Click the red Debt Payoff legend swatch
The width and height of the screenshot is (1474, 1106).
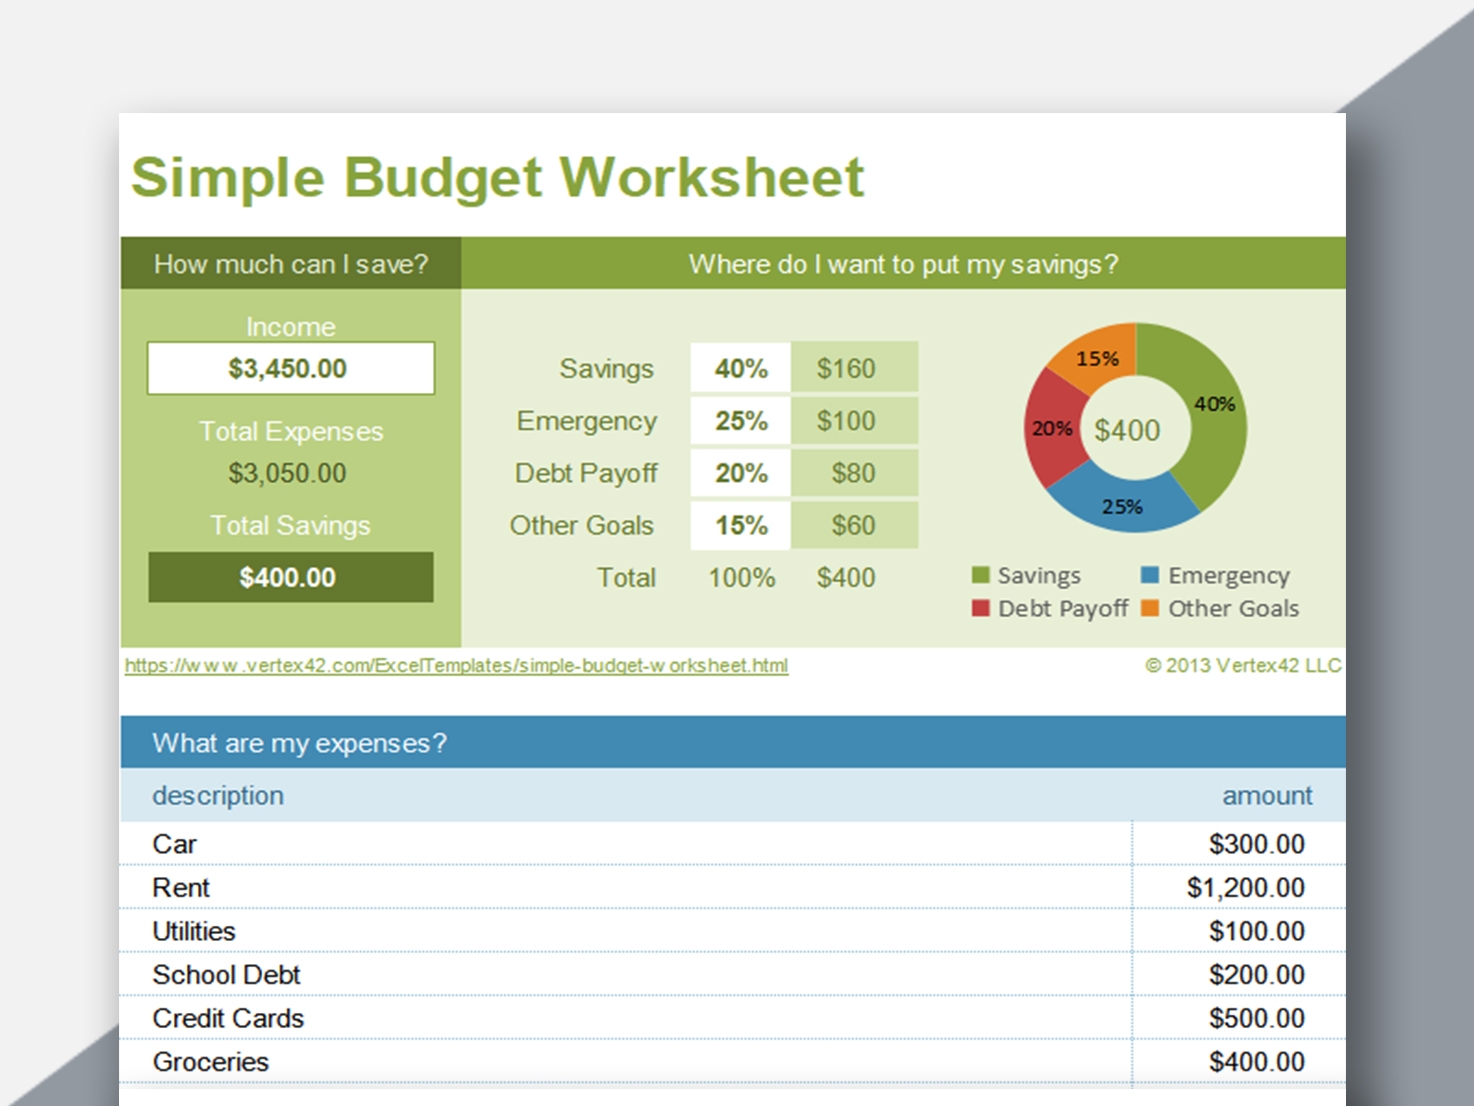point(980,608)
